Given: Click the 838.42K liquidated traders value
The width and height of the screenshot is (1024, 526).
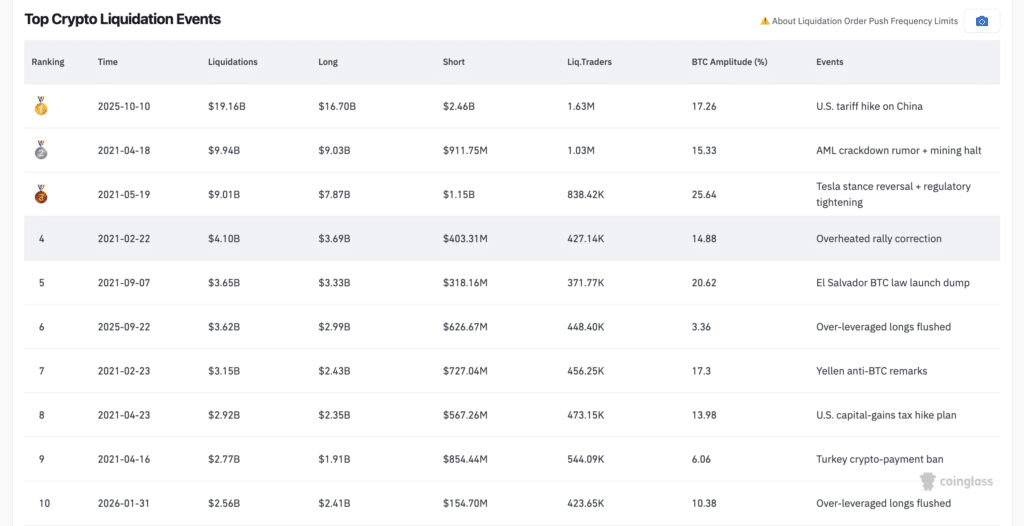Looking at the screenshot, I should pos(586,194).
